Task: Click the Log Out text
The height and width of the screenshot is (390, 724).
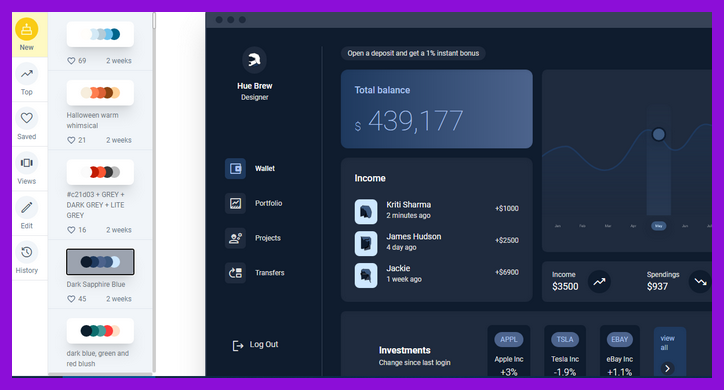Action: pos(264,344)
